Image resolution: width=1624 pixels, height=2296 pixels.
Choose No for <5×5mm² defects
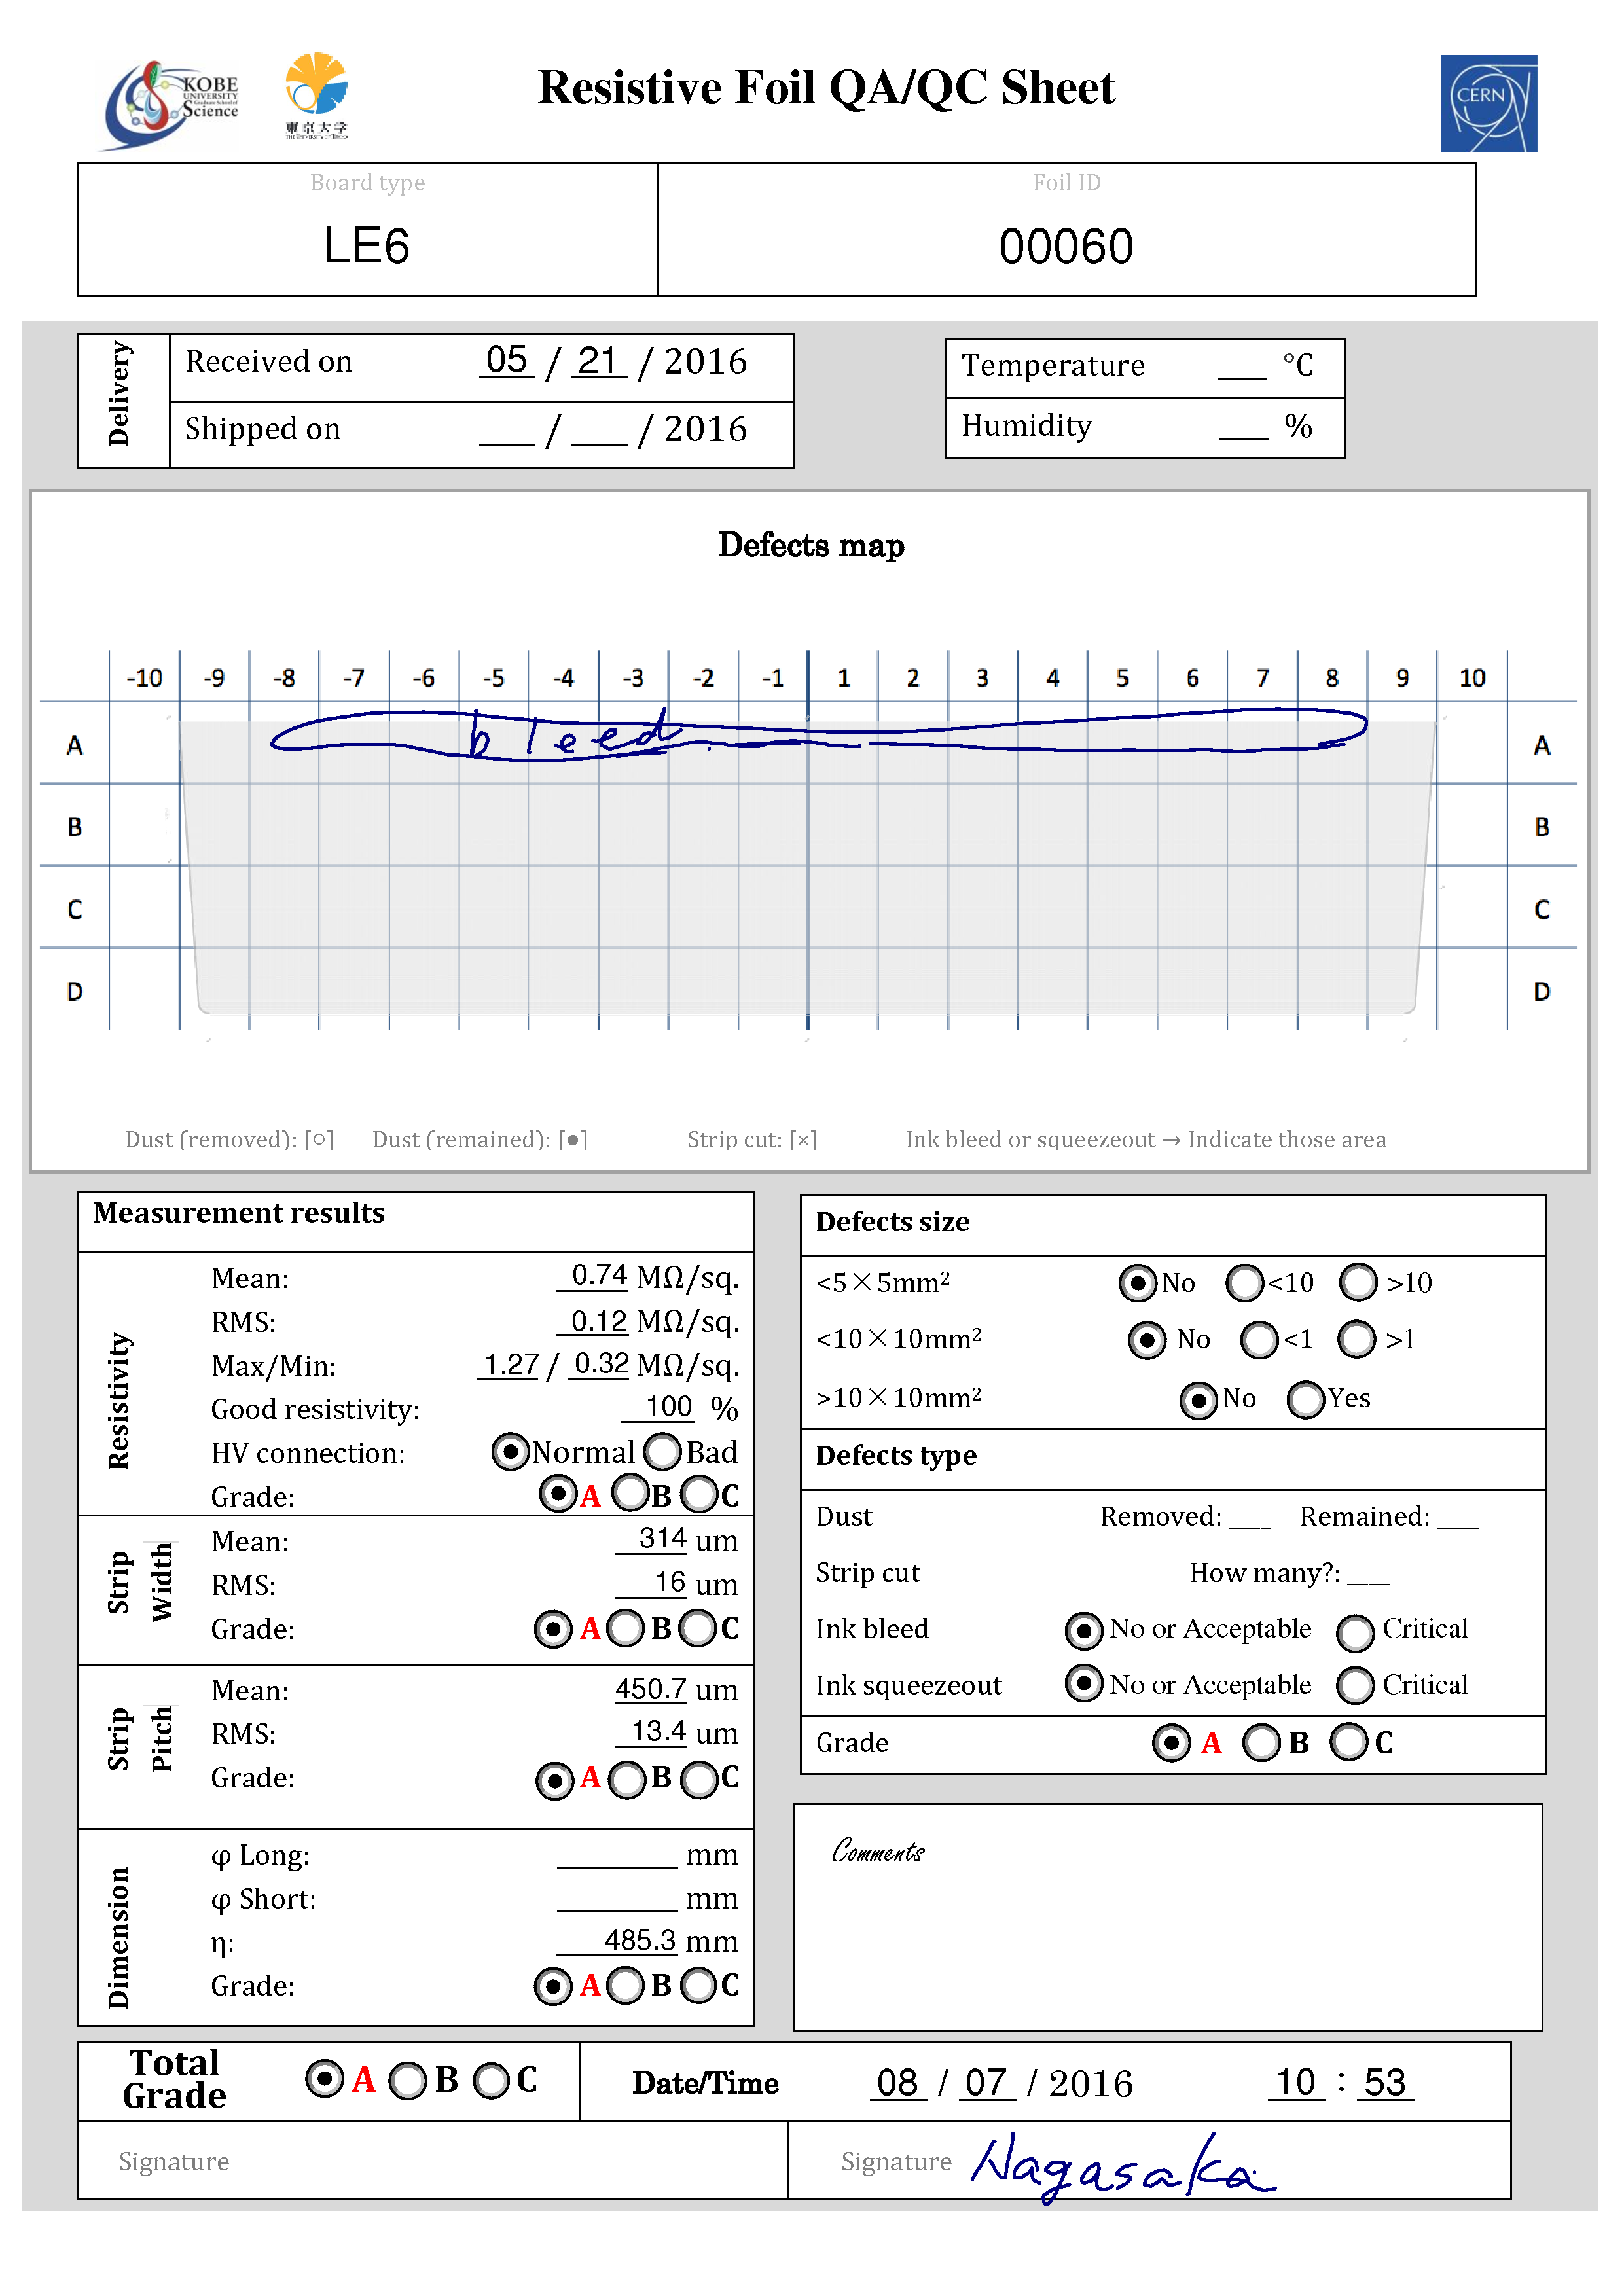[1138, 1283]
